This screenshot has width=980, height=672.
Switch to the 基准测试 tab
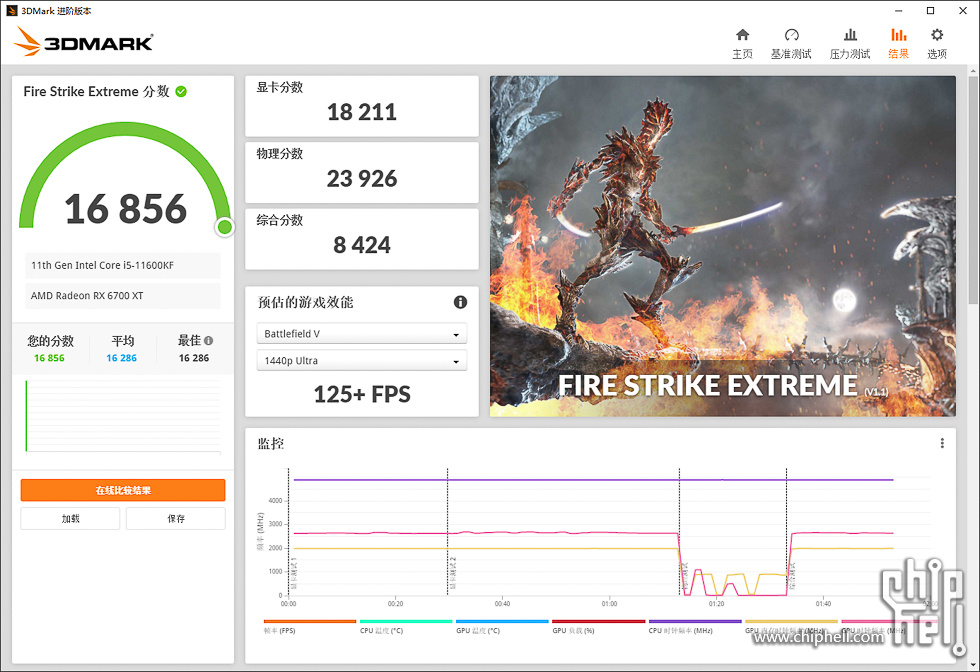coord(791,41)
